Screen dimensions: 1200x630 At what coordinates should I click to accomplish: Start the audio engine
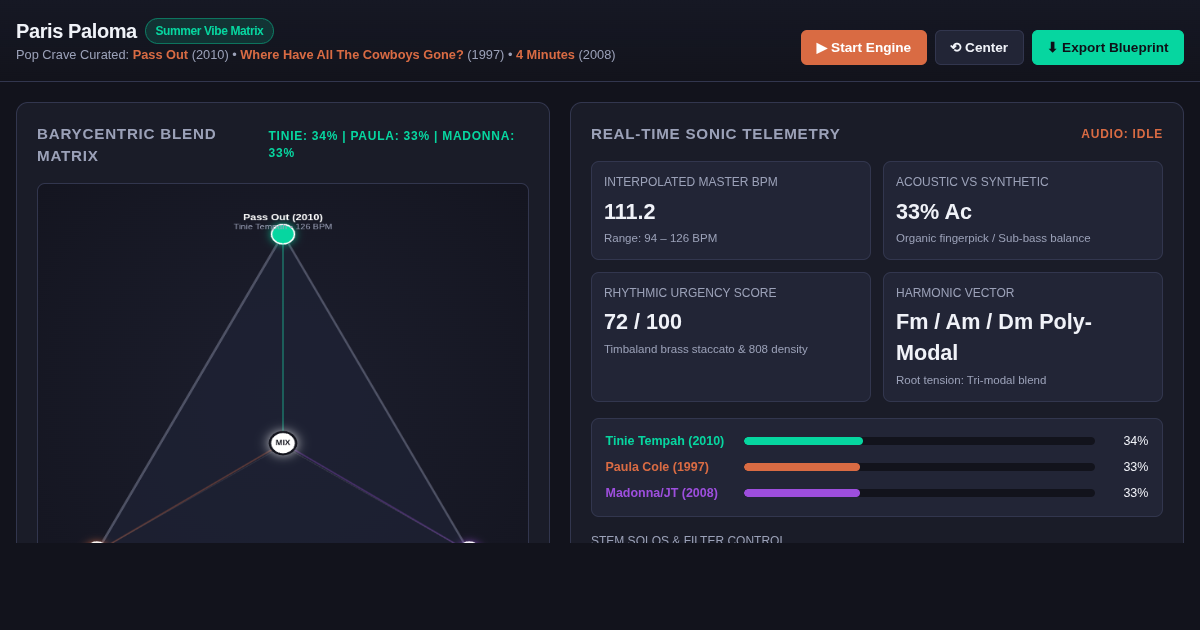864,47
